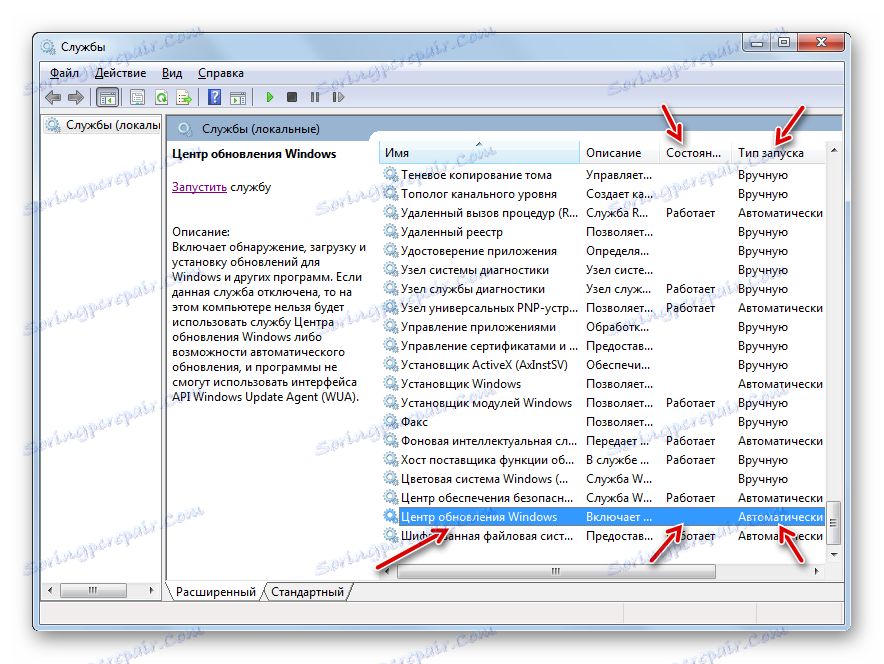884x664 pixels.
Task: Sort by the Состояние column header
Action: [695, 153]
